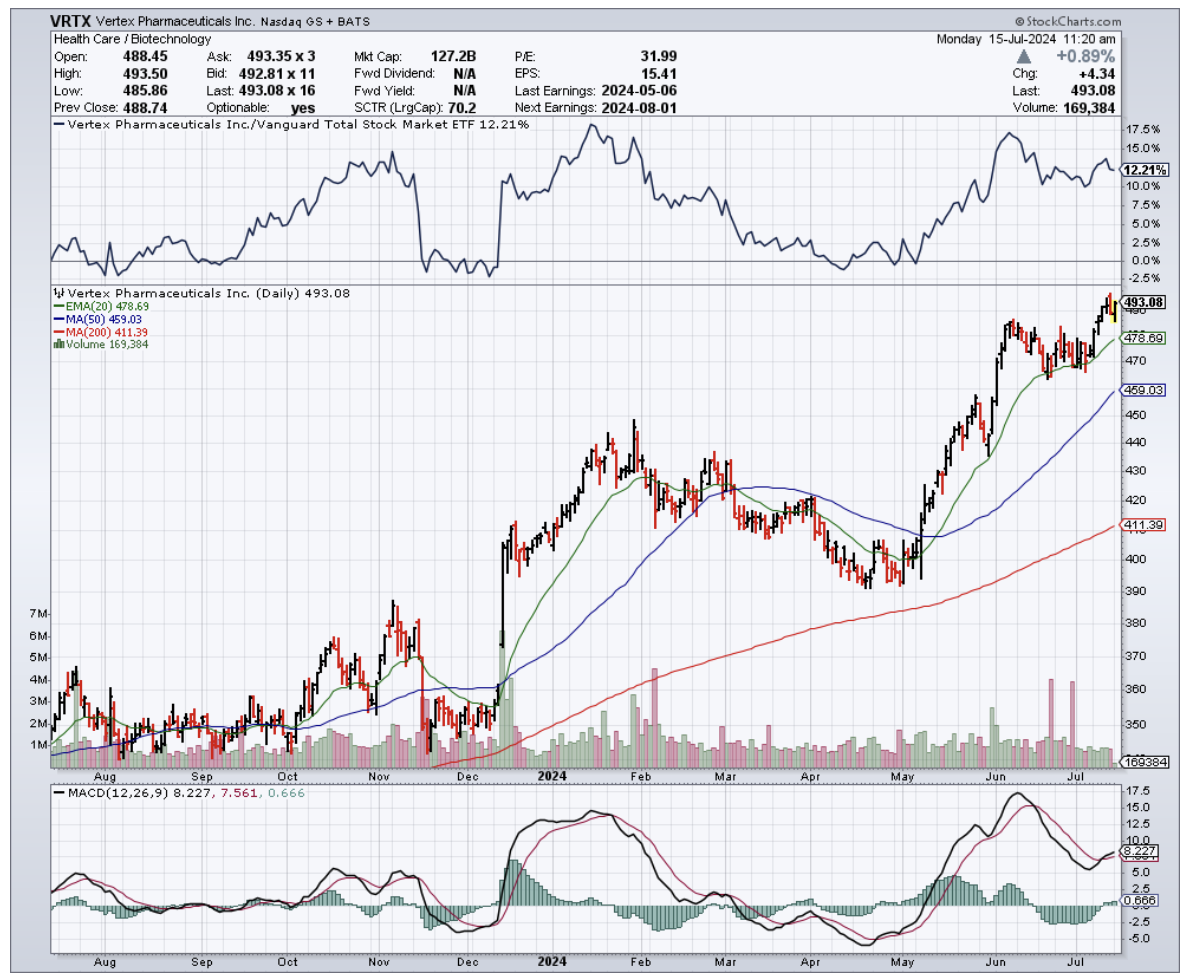Click the 8.227 MACD value tag on axis

pyautogui.click(x=1141, y=852)
